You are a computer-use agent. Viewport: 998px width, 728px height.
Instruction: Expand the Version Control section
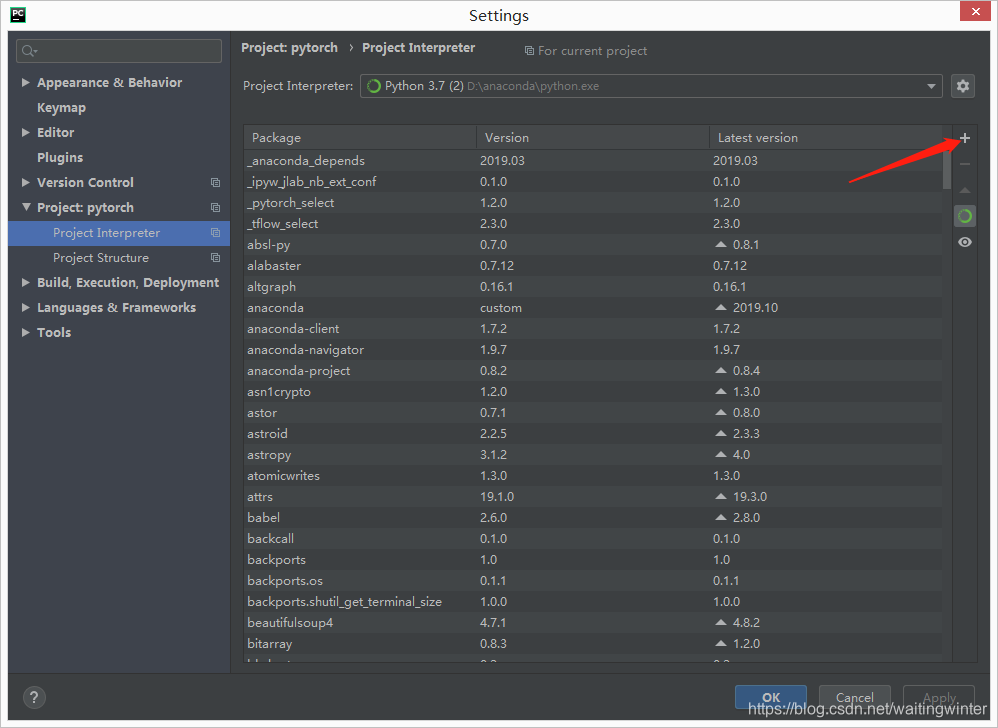(x=25, y=183)
